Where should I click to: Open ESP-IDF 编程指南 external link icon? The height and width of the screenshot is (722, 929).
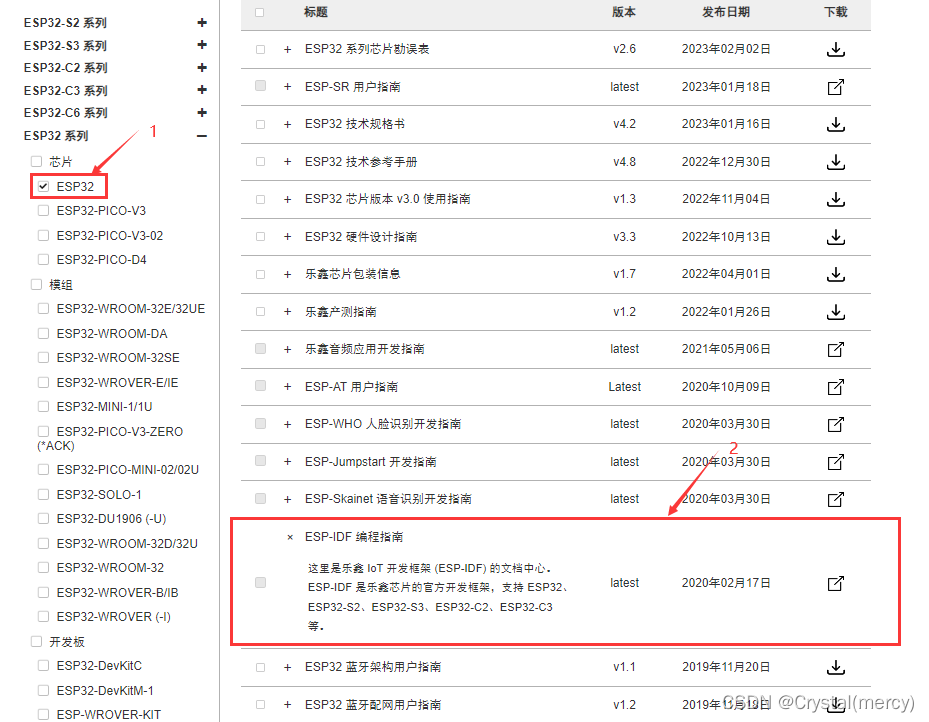[x=835, y=583]
